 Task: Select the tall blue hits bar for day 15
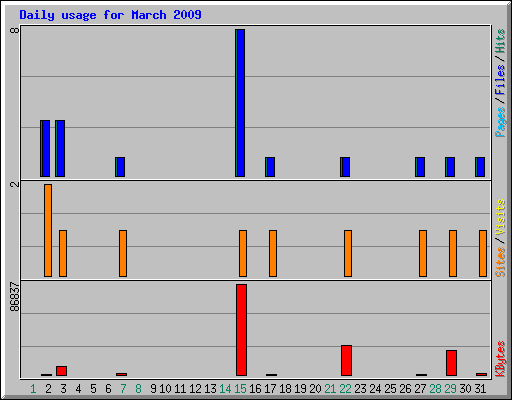pyautogui.click(x=240, y=103)
